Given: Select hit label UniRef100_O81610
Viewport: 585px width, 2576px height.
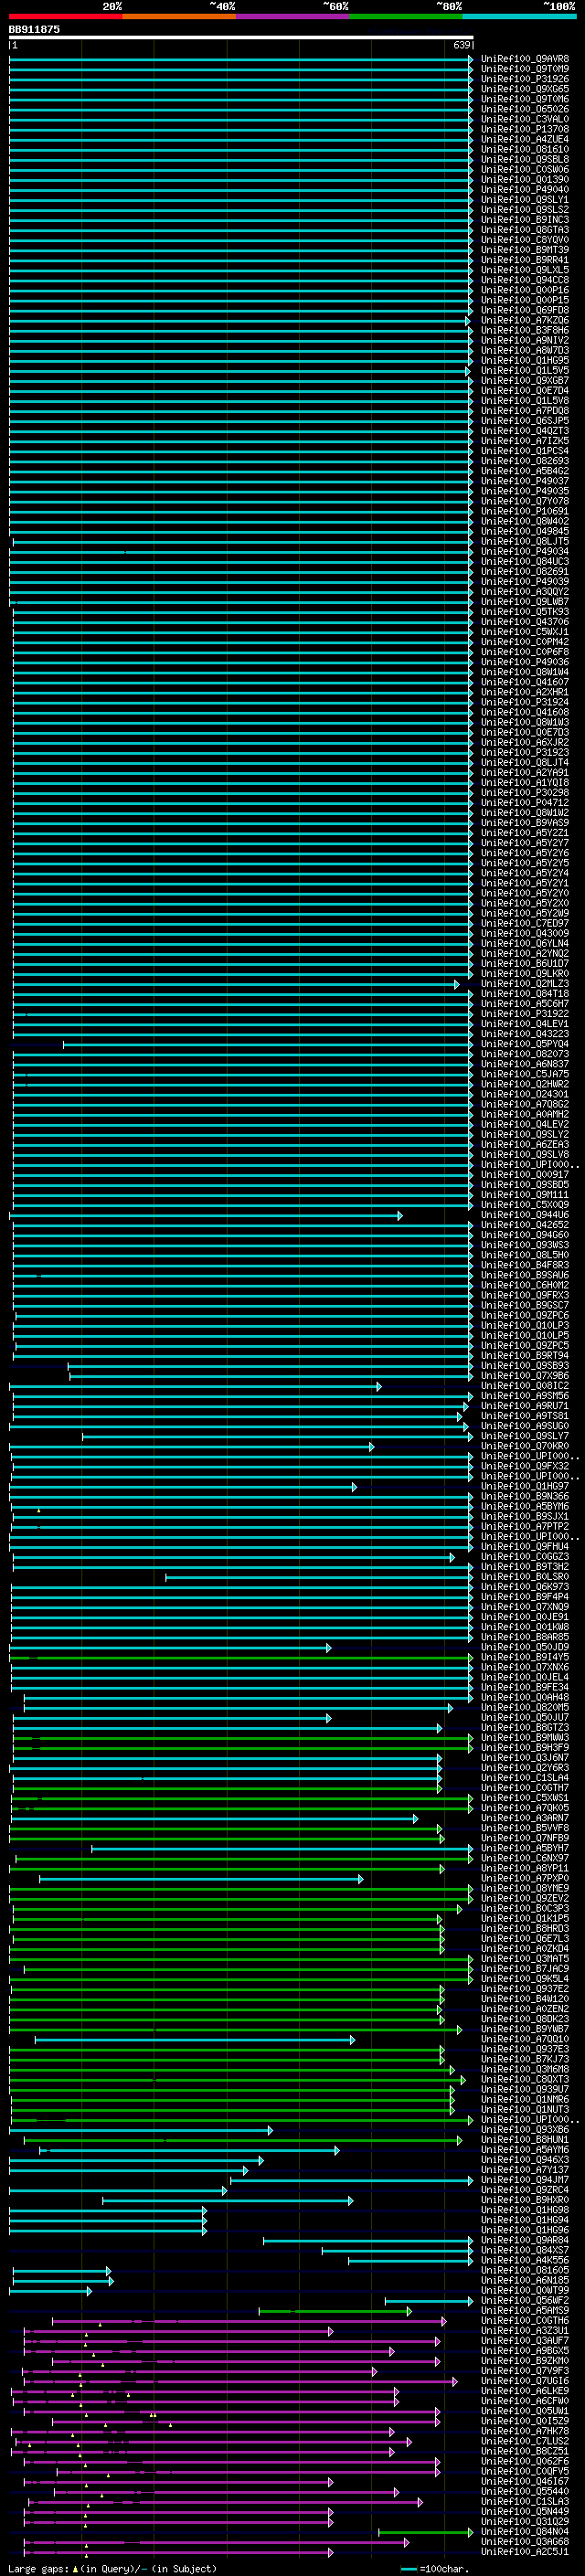Looking at the screenshot, I should (524, 149).
